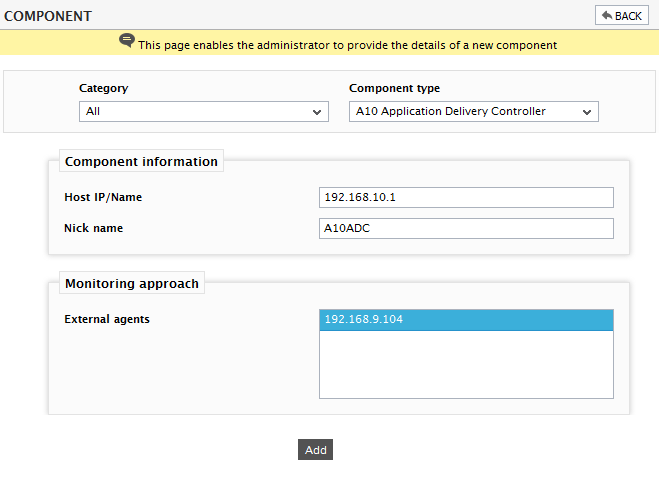Click the Component information section heading
This screenshot has width=659, height=477.
coord(141,161)
